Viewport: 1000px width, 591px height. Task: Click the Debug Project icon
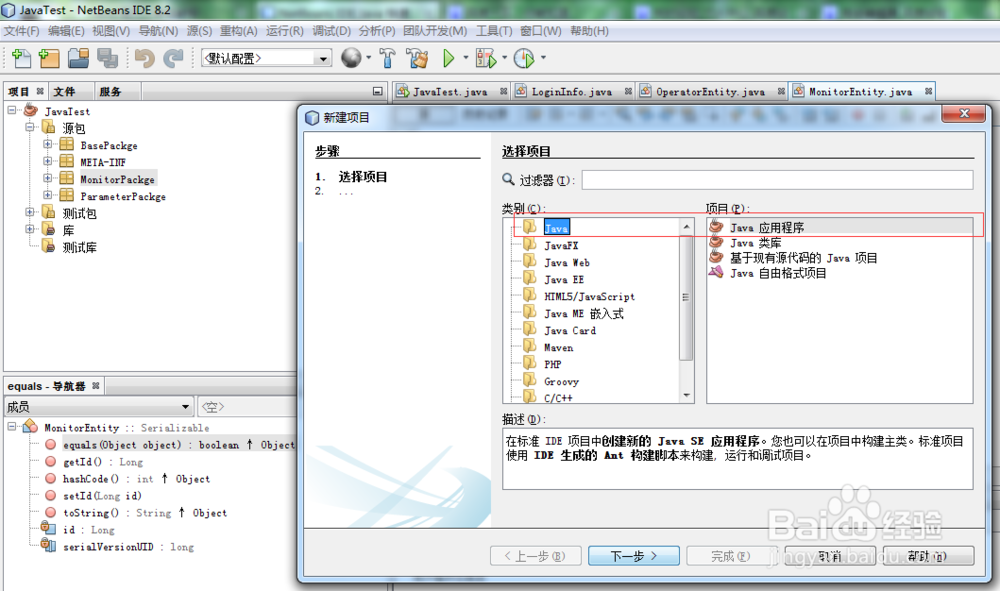point(486,58)
